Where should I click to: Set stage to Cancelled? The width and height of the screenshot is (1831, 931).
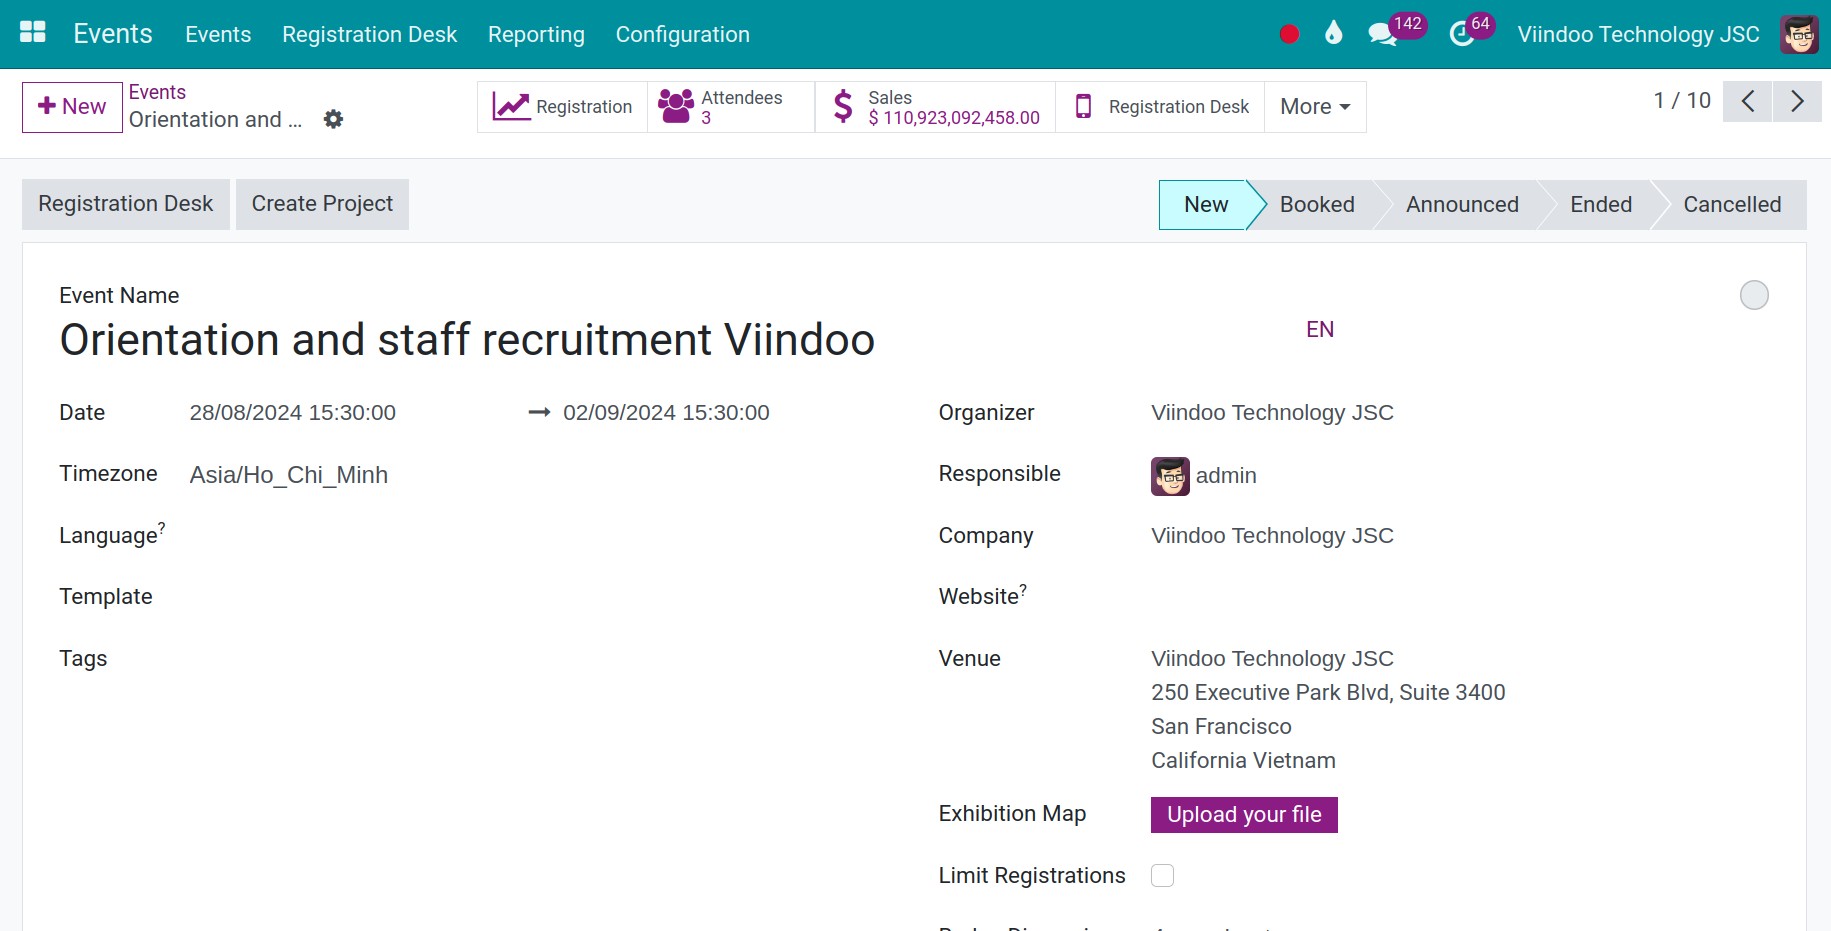coord(1731,204)
